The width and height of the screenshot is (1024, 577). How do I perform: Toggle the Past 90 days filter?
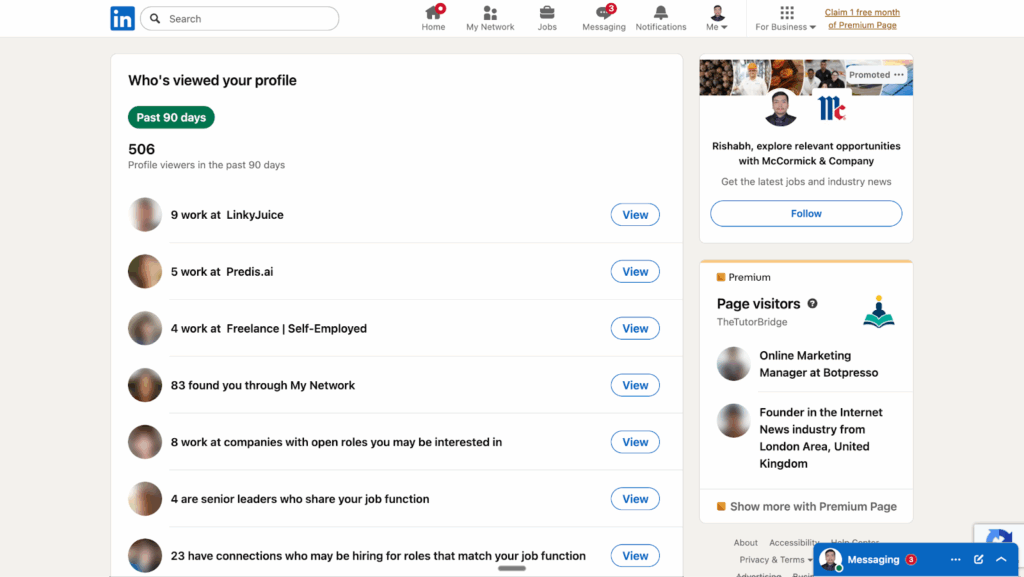171,117
